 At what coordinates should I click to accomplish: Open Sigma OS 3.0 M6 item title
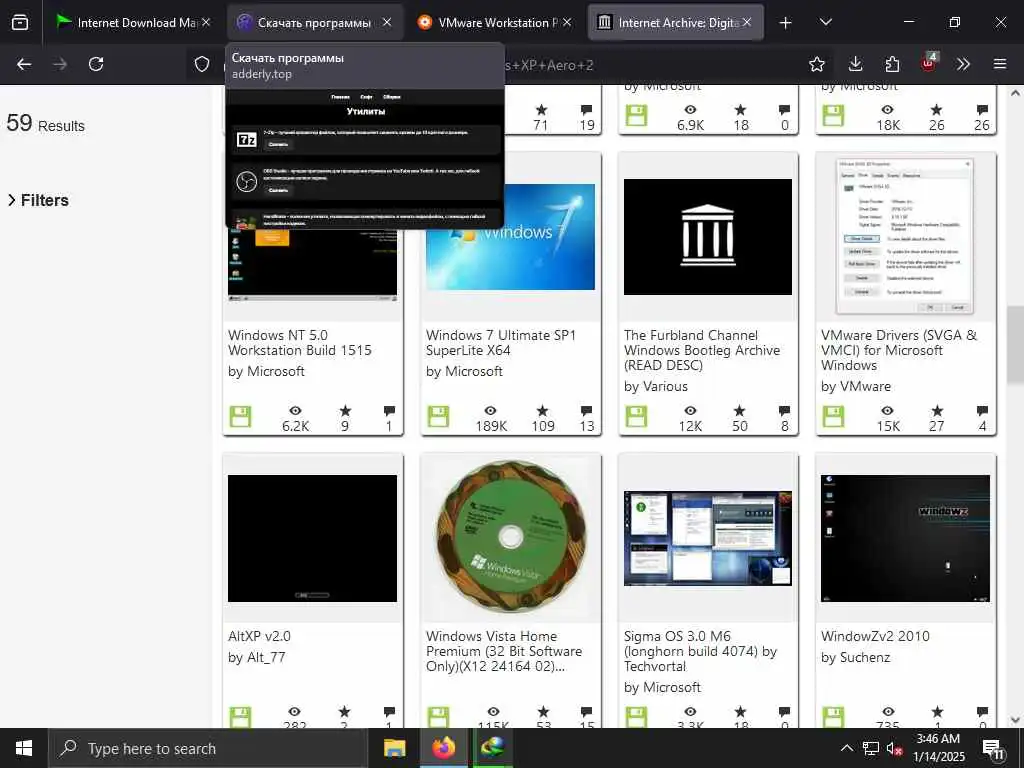click(x=700, y=651)
